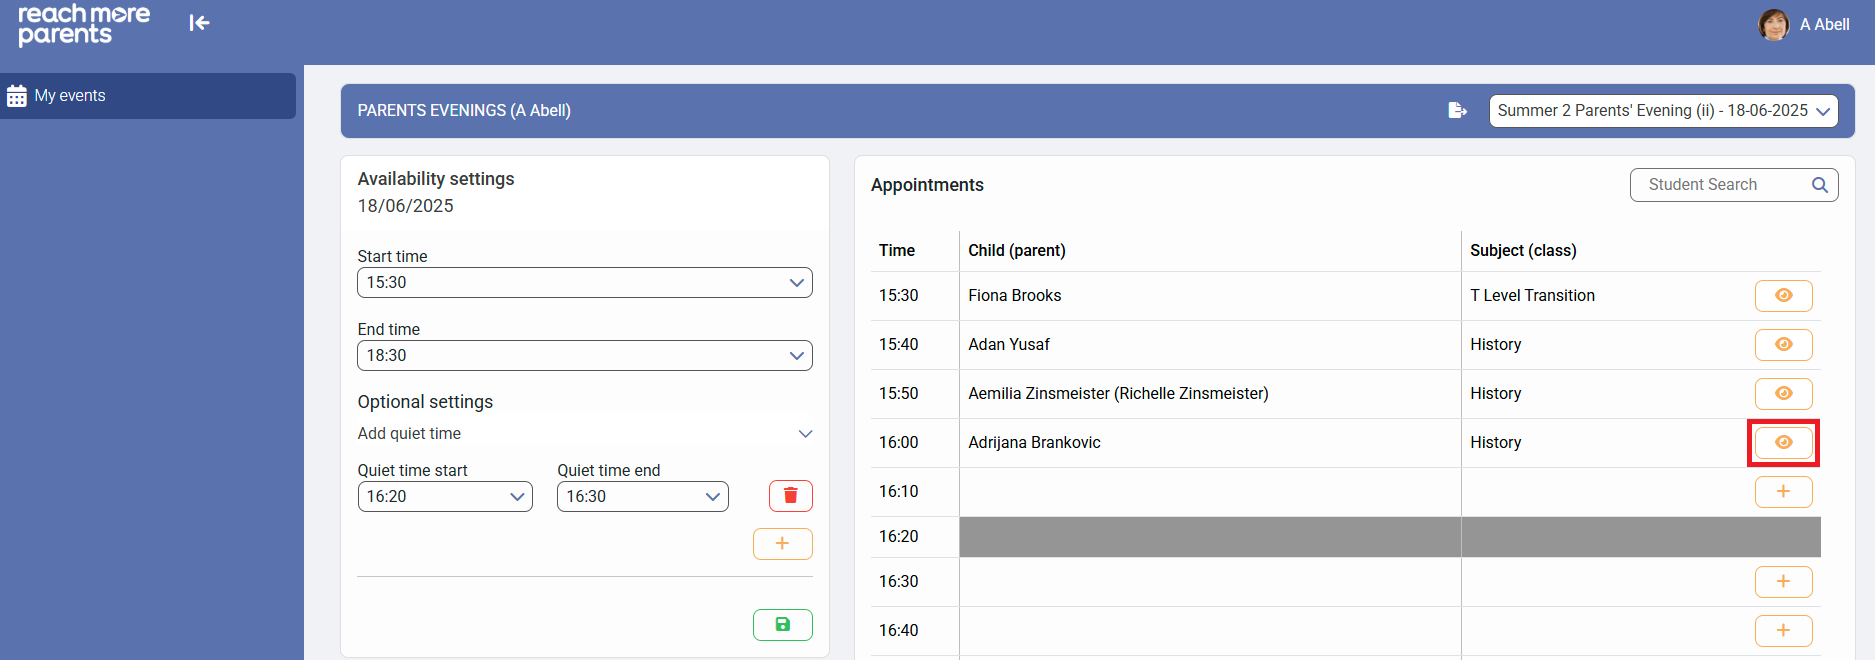View Adrijana Brankovic appointment via eye icon

pyautogui.click(x=1783, y=443)
